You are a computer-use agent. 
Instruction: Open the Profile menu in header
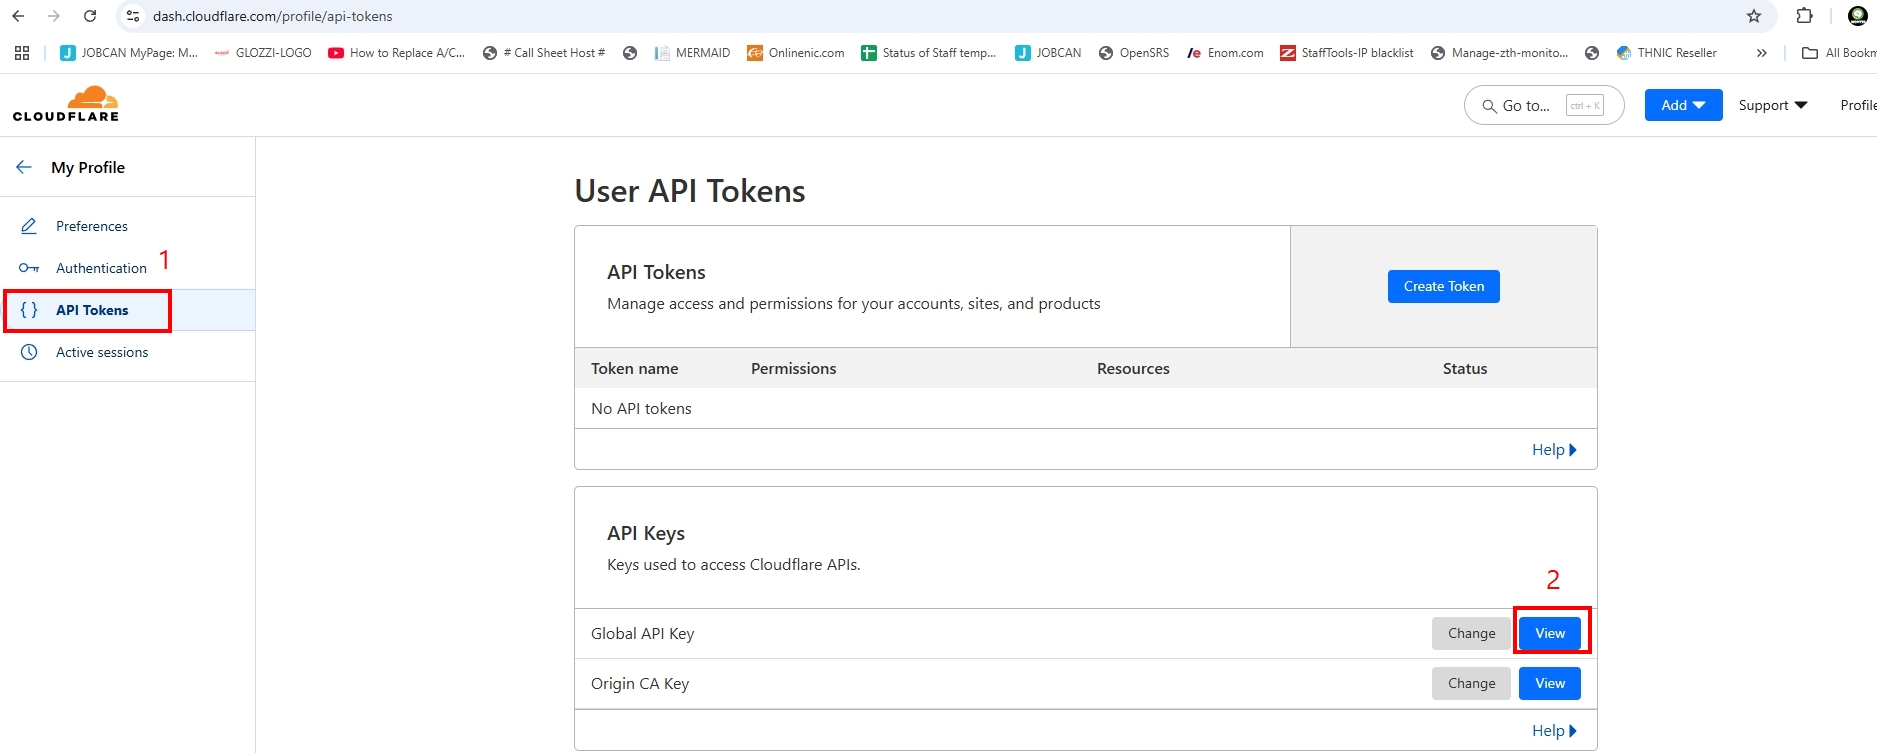[x=1858, y=105]
